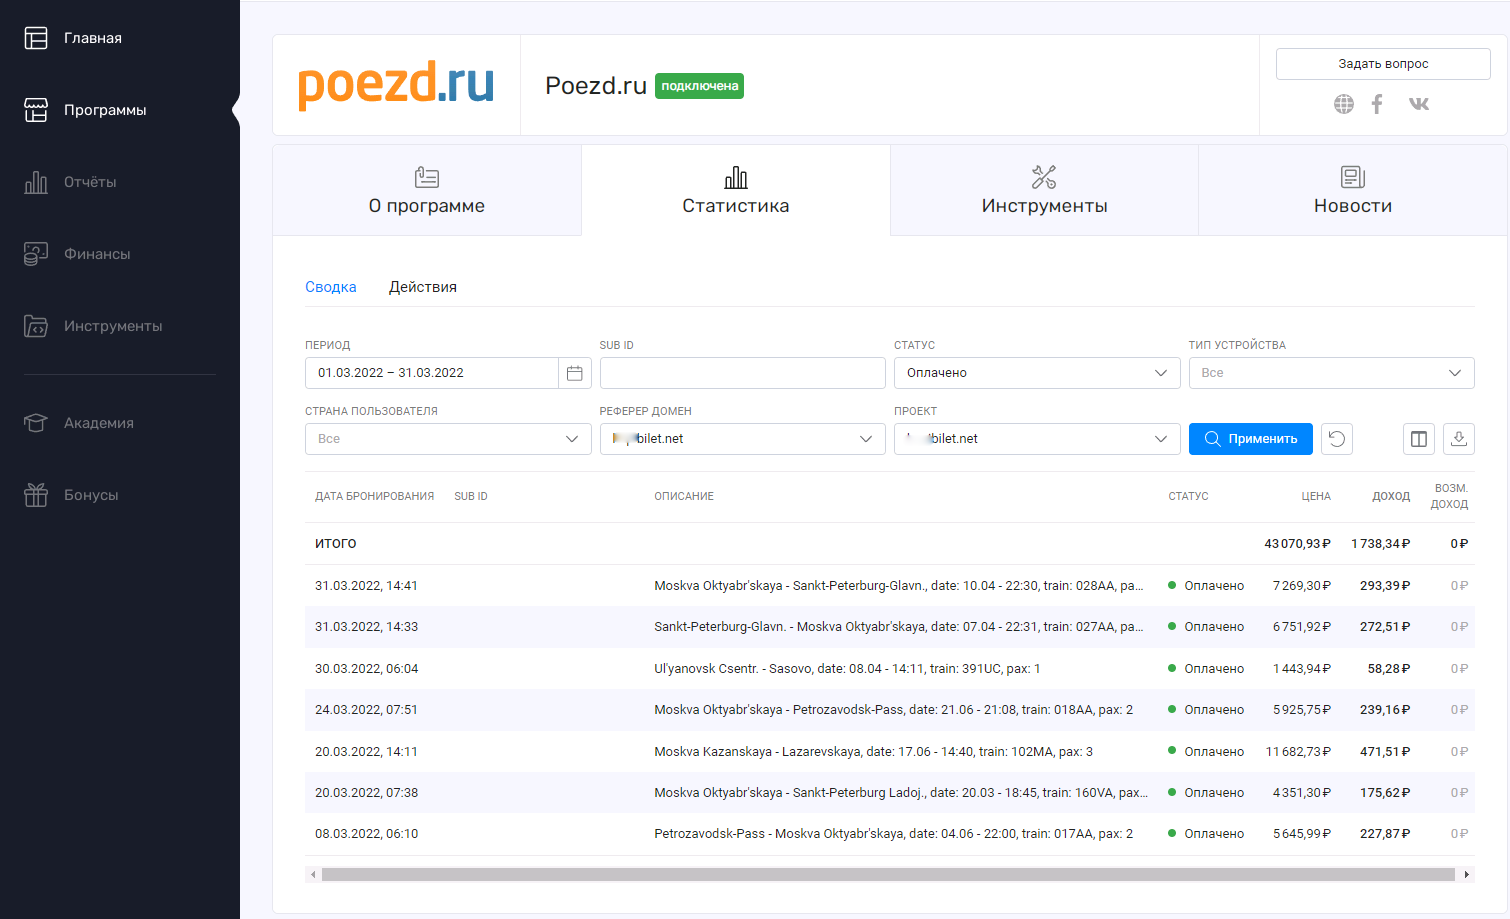Switch to the Статистика tab

tap(736, 190)
